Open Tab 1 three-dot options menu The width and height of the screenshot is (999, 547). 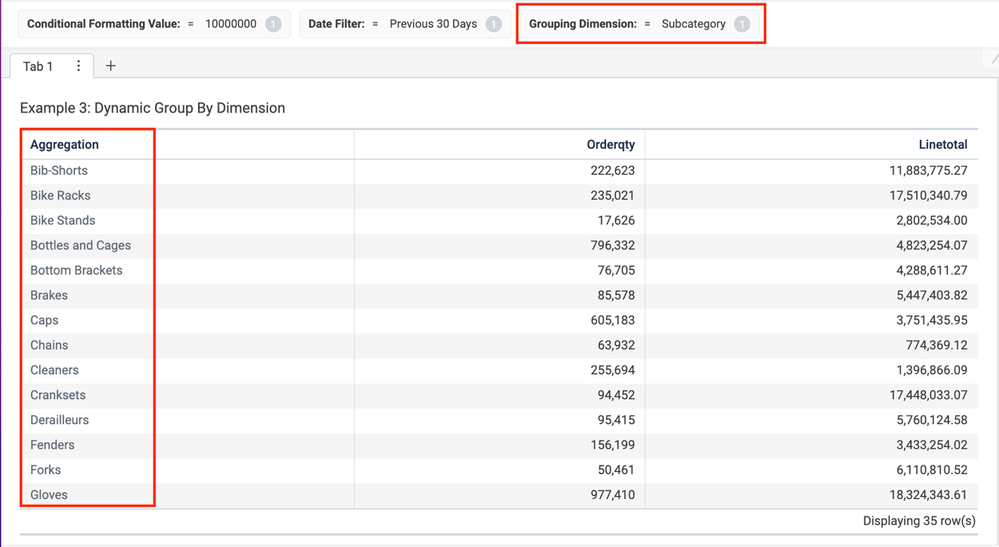point(78,66)
